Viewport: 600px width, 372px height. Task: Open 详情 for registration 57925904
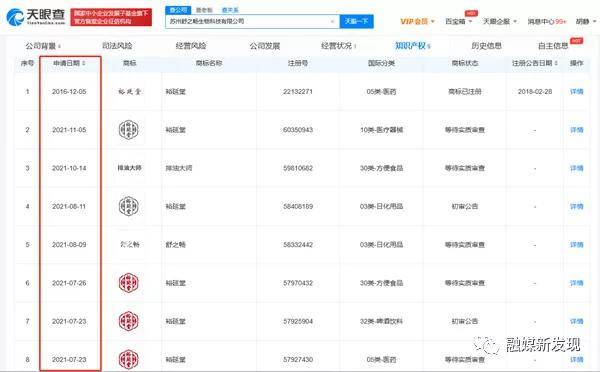(577, 321)
